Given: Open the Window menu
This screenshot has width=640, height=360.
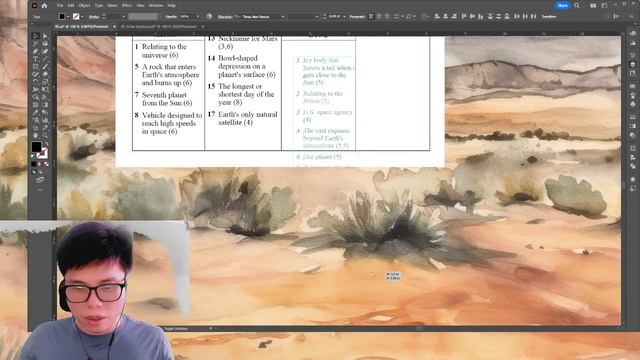Looking at the screenshot, I should (x=156, y=6).
